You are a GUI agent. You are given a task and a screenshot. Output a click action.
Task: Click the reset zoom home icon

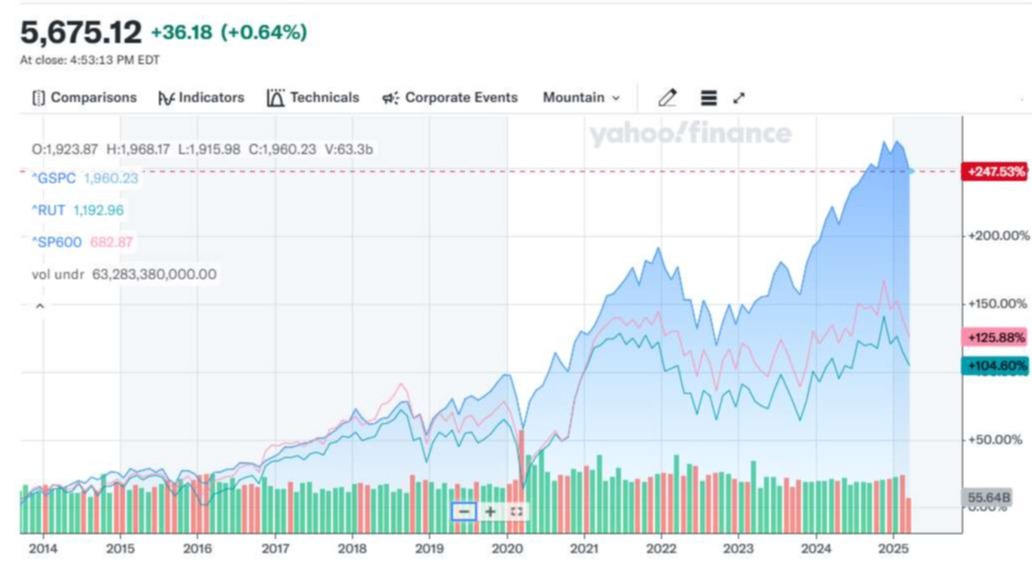pos(516,511)
